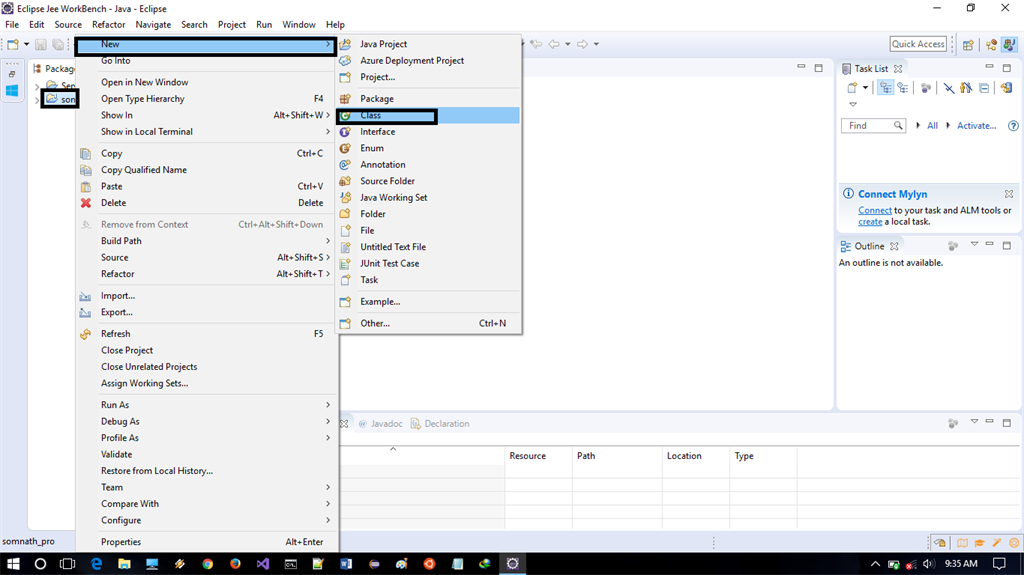Image resolution: width=1024 pixels, height=575 pixels.
Task: Pick Interface from the New submenu
Action: (x=428, y=131)
